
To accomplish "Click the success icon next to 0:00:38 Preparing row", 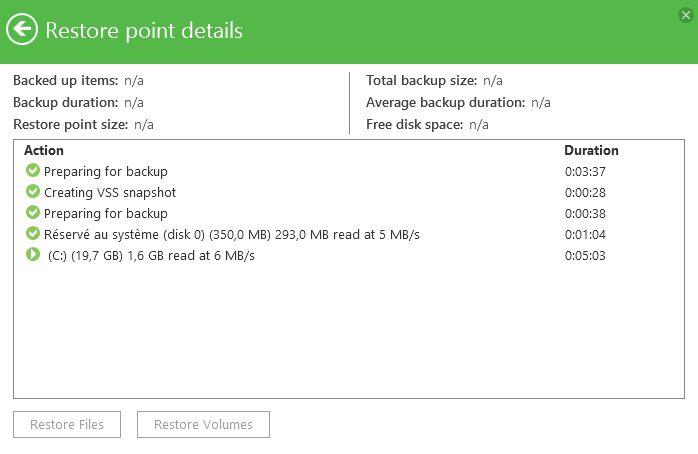I will pyautogui.click(x=32, y=213).
